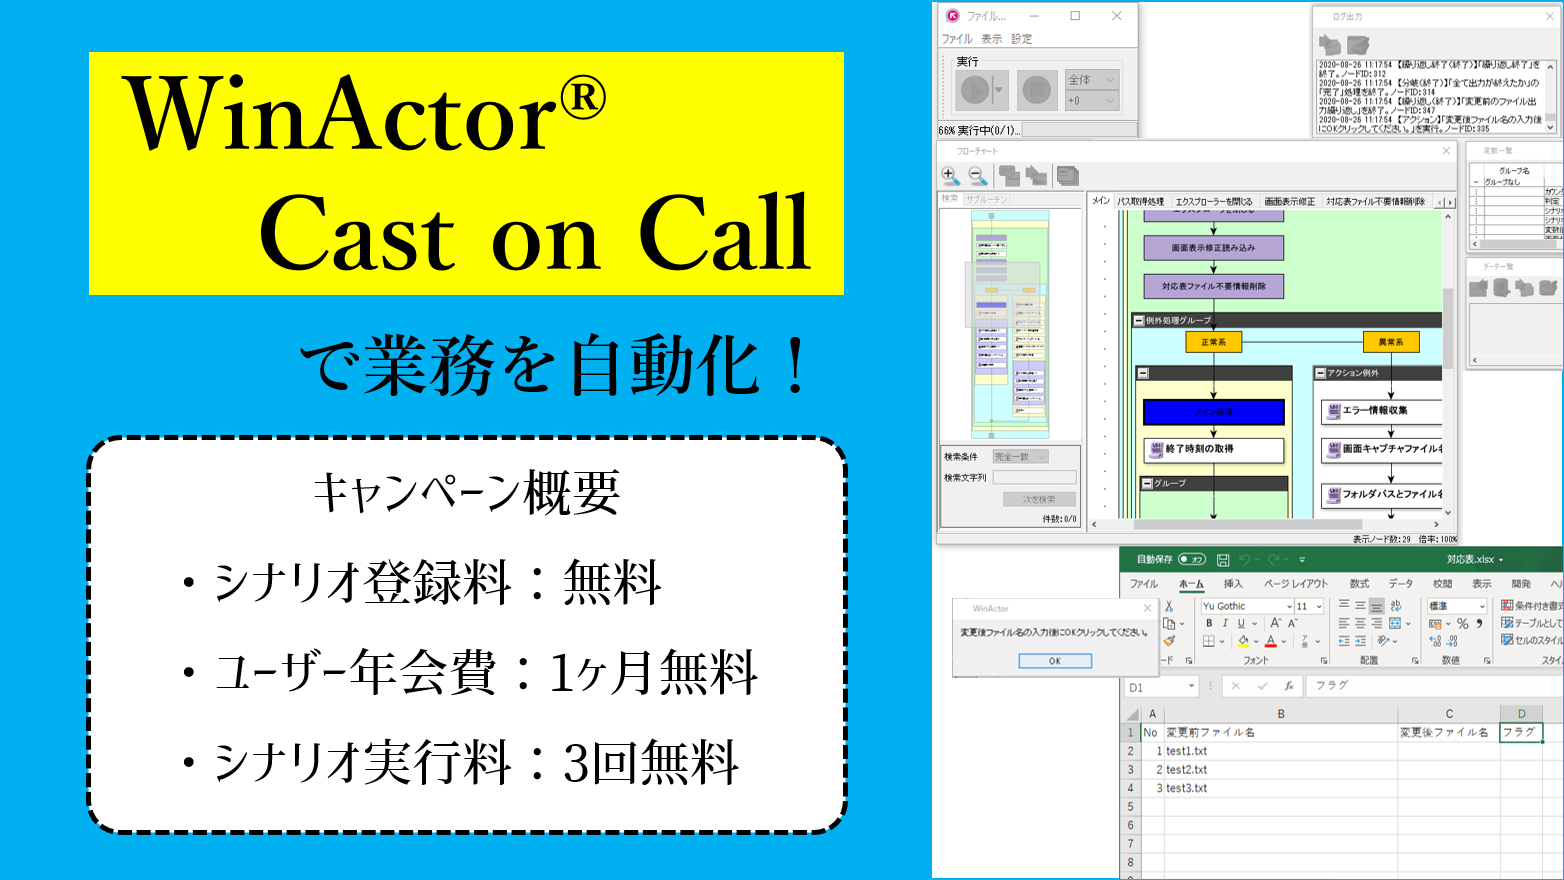Click the second icon in the ログ出力 panel
The width and height of the screenshot is (1564, 880).
coord(1357,45)
